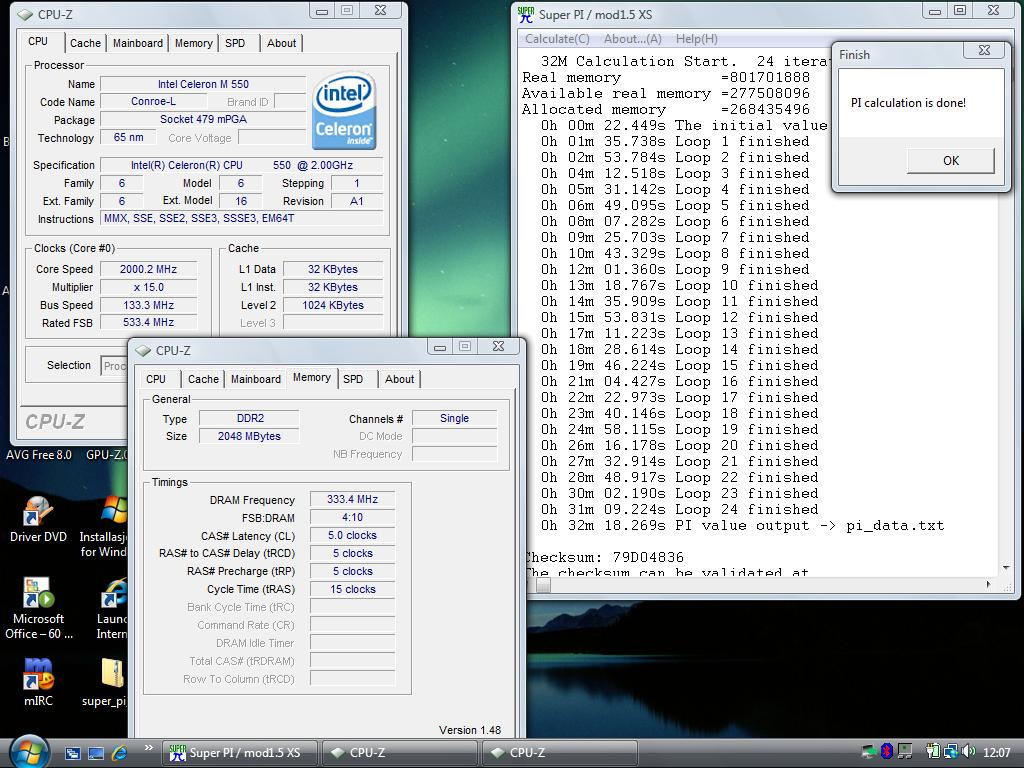Click memory Size value 2048 MBytes
Image resolution: width=1024 pixels, height=768 pixels.
pyautogui.click(x=249, y=436)
